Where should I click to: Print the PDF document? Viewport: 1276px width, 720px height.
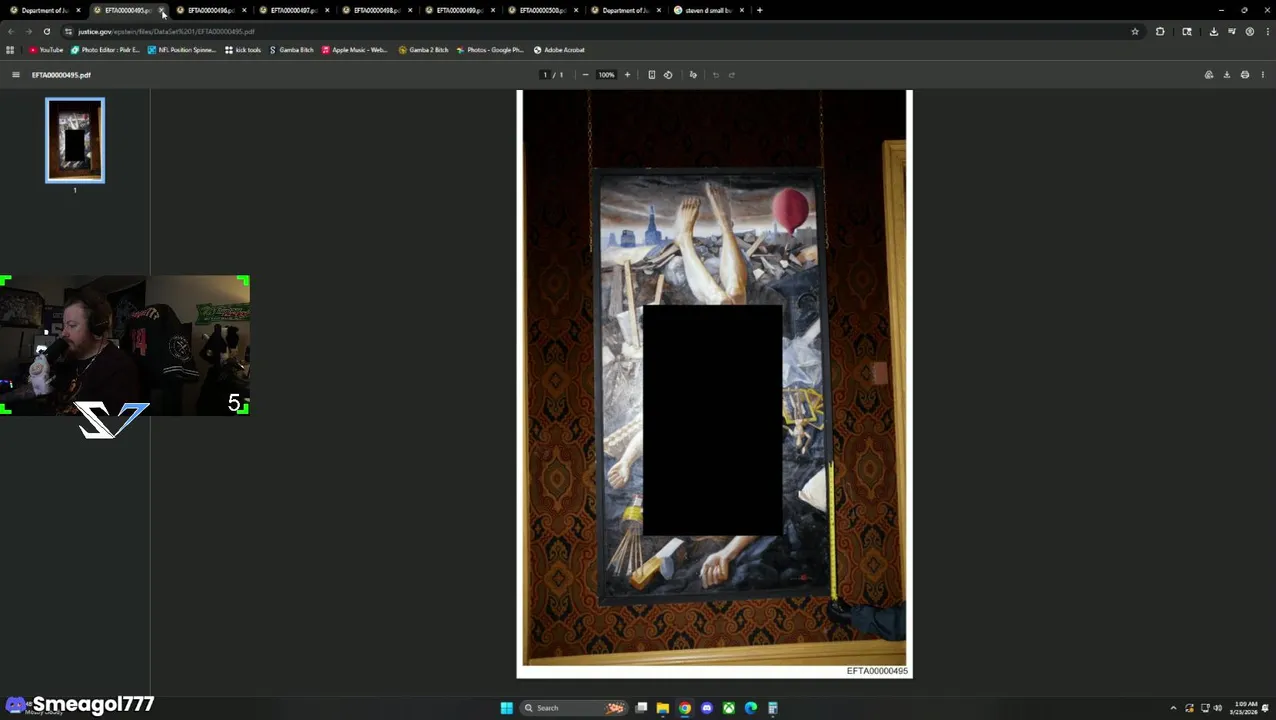[1245, 75]
